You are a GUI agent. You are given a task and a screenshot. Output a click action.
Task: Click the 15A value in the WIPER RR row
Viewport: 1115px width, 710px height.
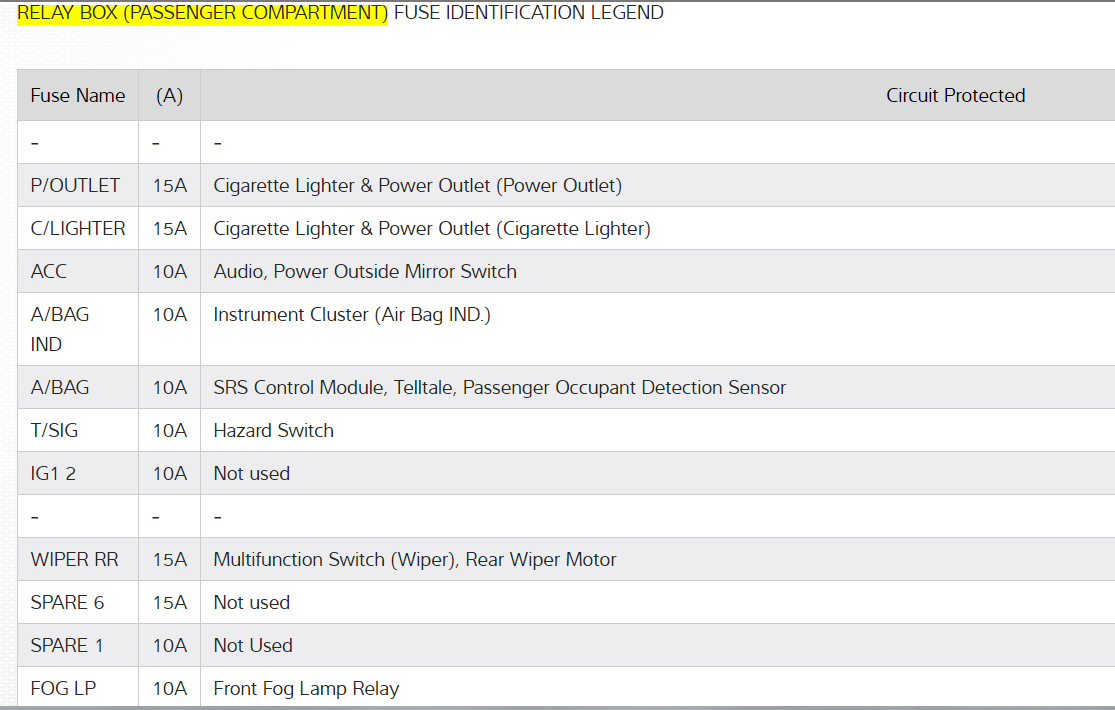tap(170, 559)
